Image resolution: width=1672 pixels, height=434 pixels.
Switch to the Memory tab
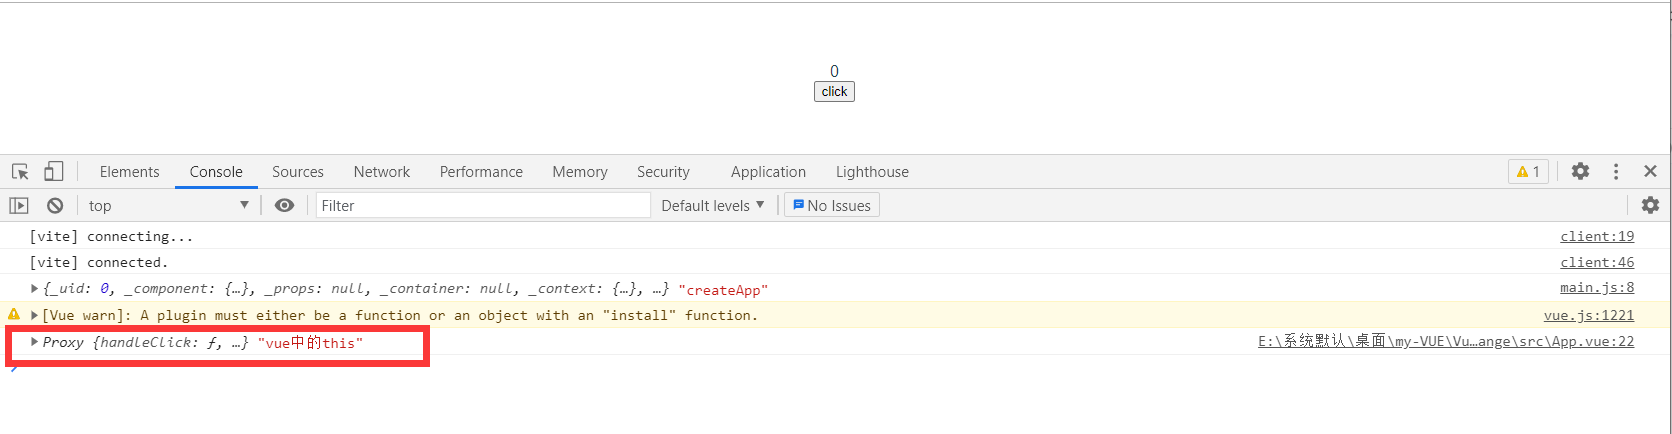click(x=580, y=171)
